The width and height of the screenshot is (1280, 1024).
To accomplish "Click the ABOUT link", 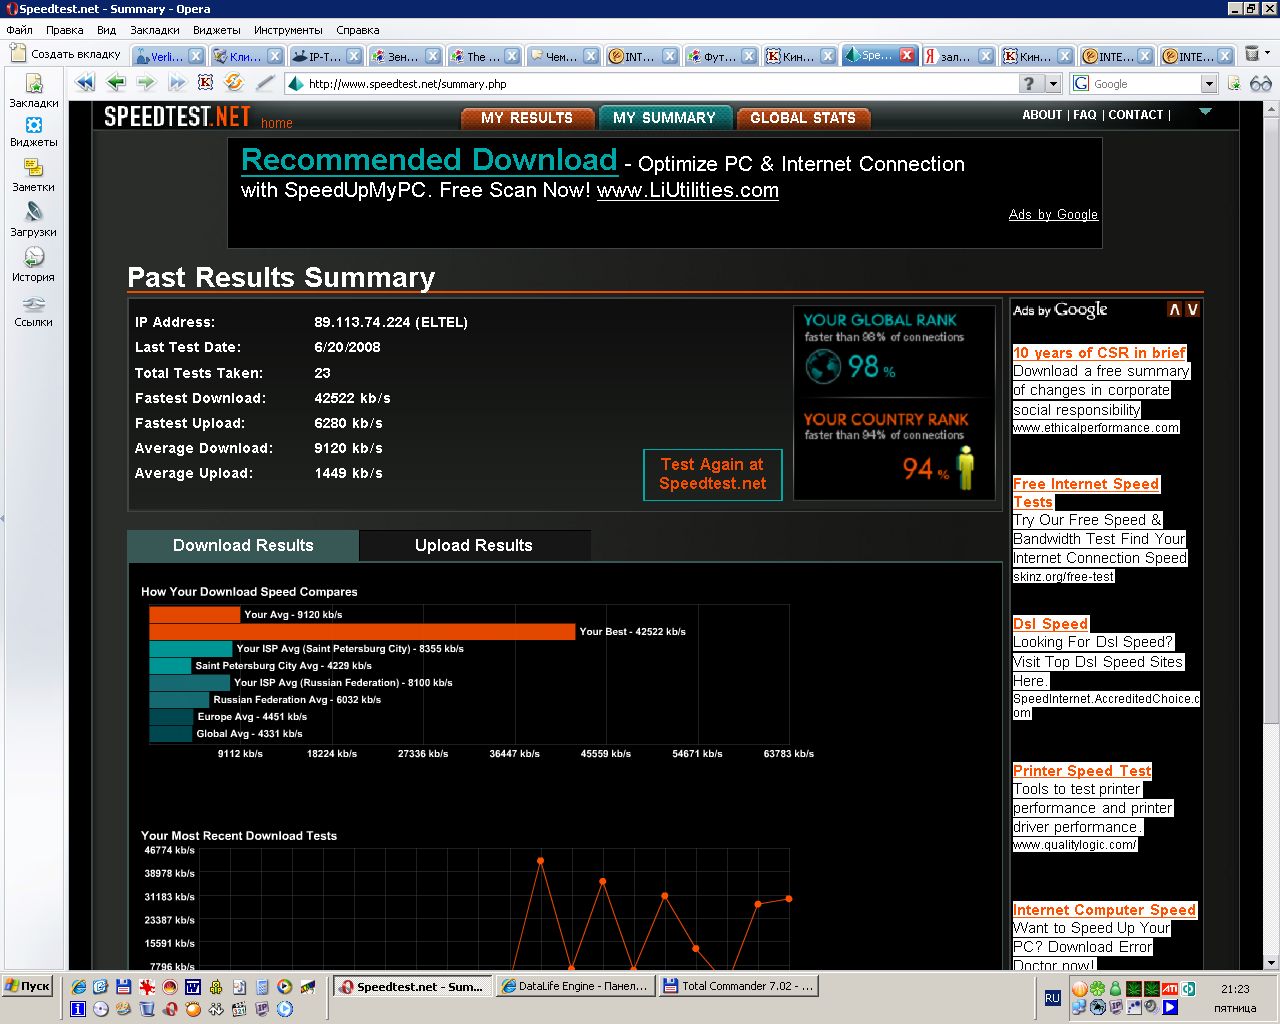I will (1042, 115).
